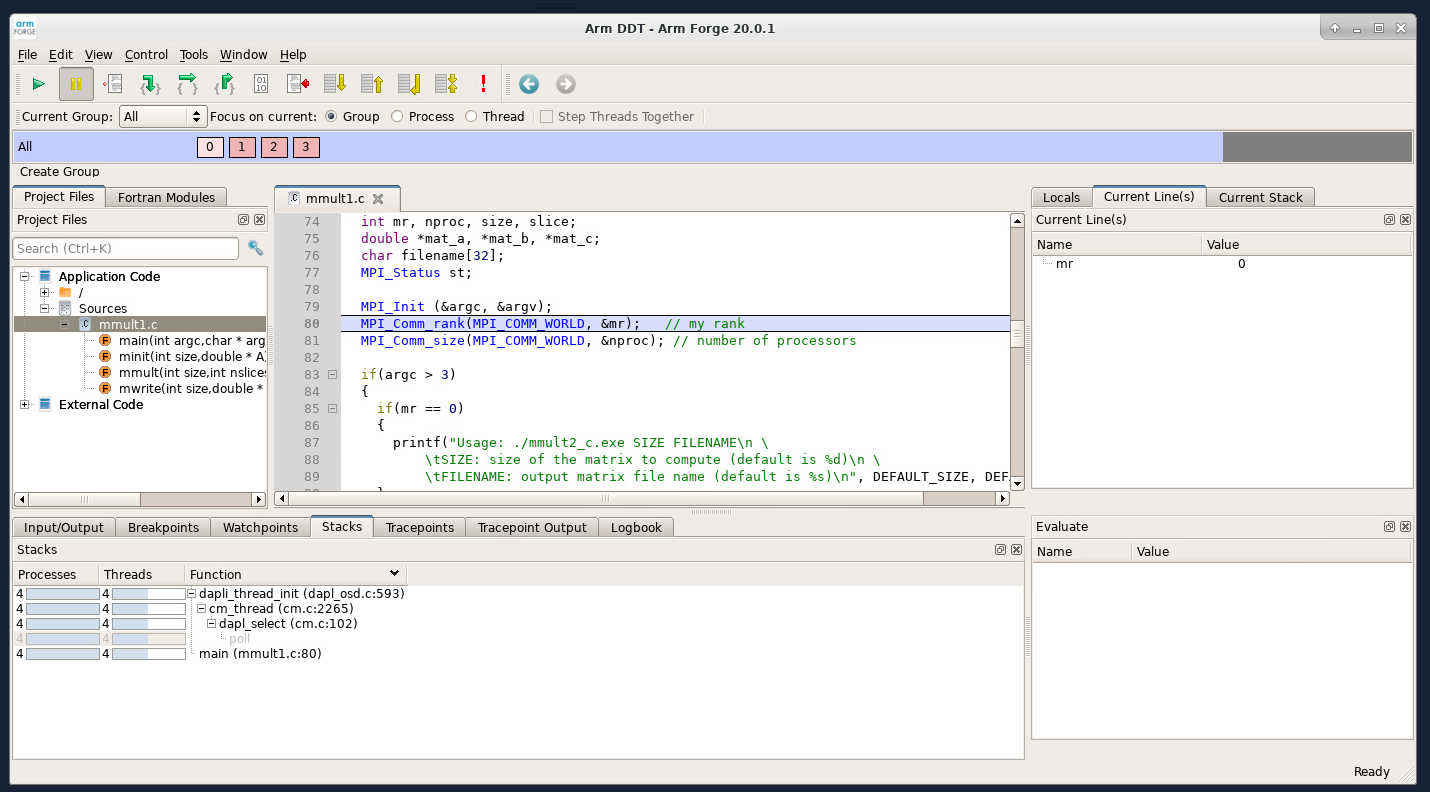Click the yellow Pause button
Image resolution: width=1430 pixels, height=792 pixels.
tap(76, 84)
